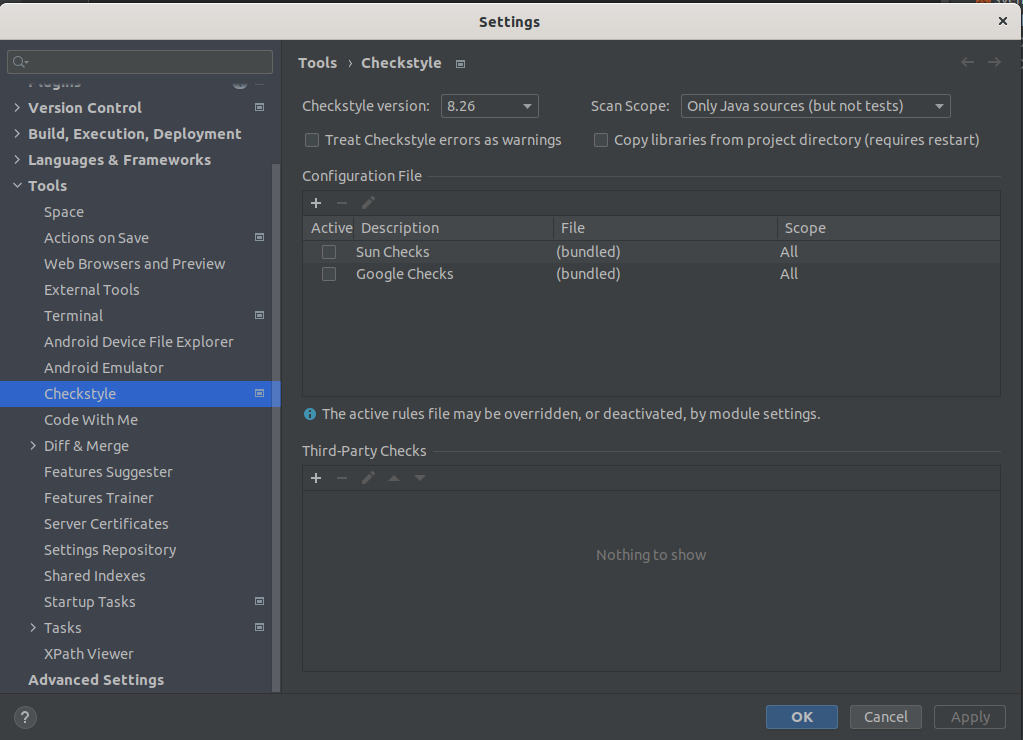The image size is (1023, 740).
Task: Move third-party check up arrow
Action: (394, 478)
